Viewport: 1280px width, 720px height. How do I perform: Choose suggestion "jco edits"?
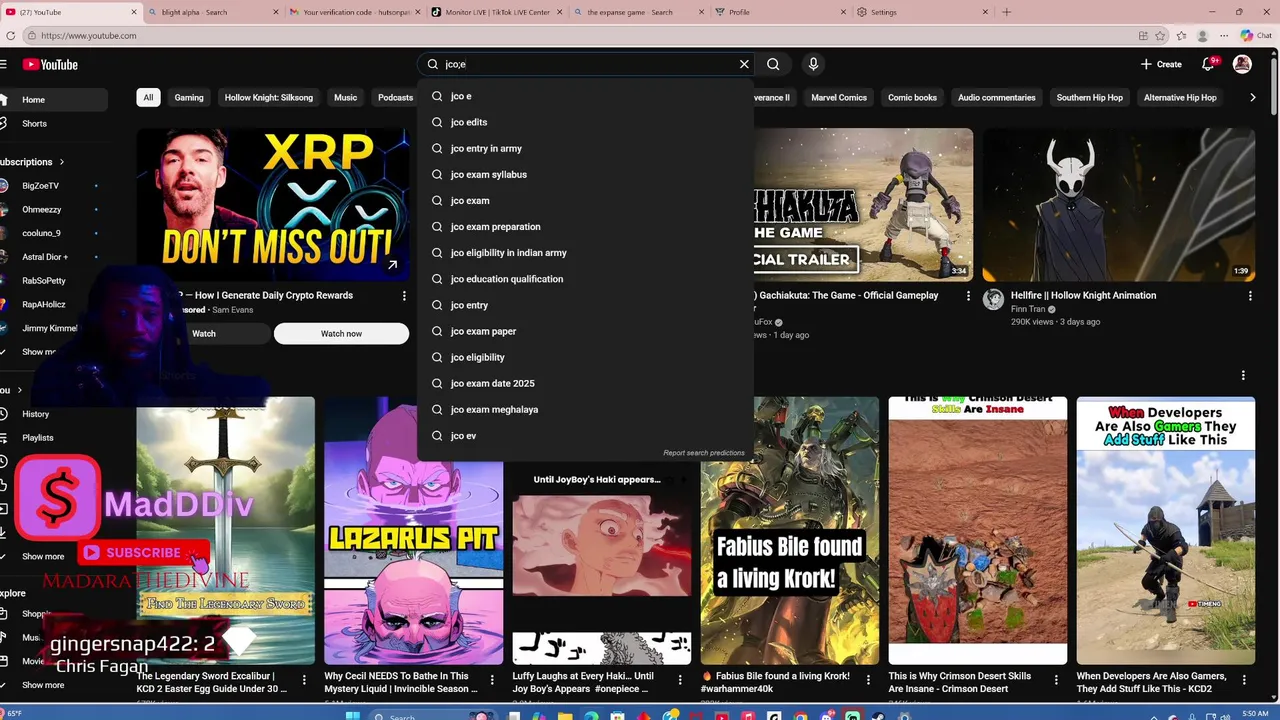(x=585, y=122)
